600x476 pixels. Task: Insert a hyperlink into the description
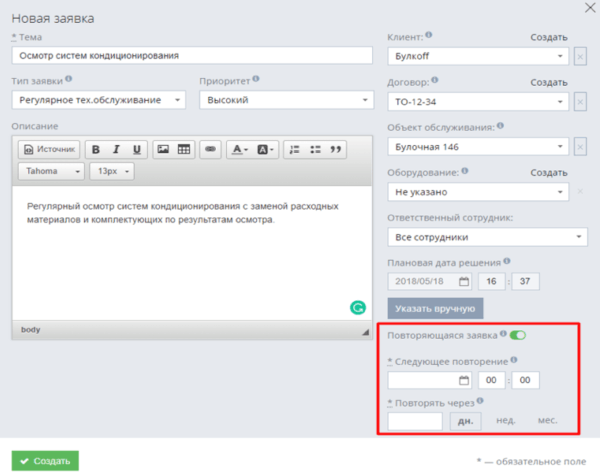[x=210, y=150]
